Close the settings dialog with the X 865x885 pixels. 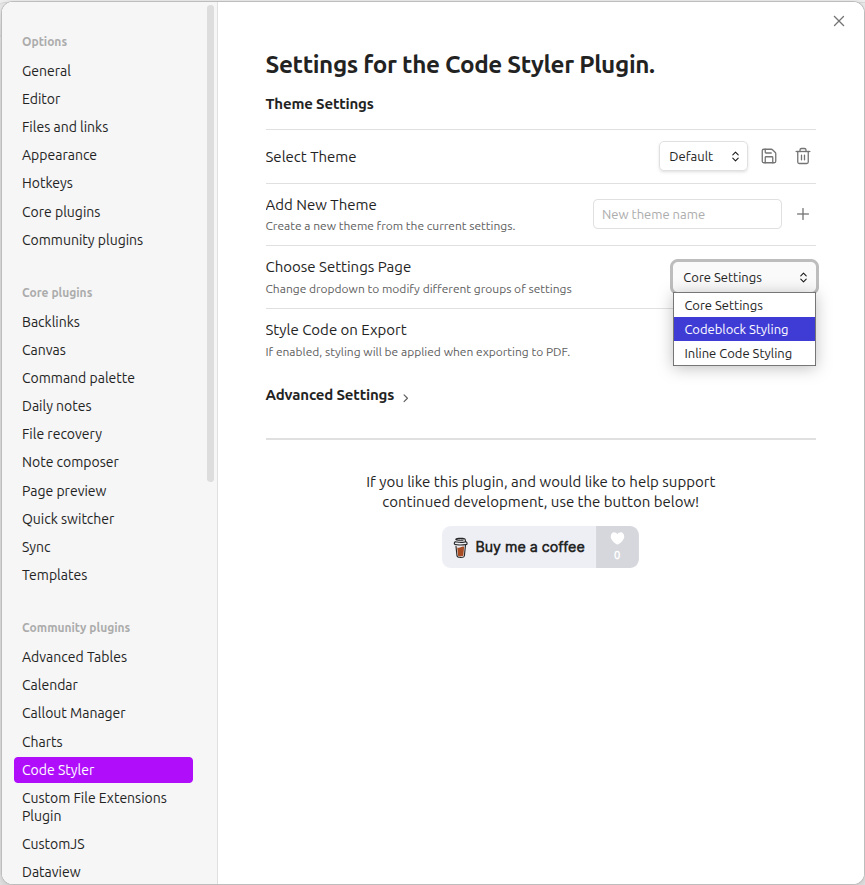point(838,22)
